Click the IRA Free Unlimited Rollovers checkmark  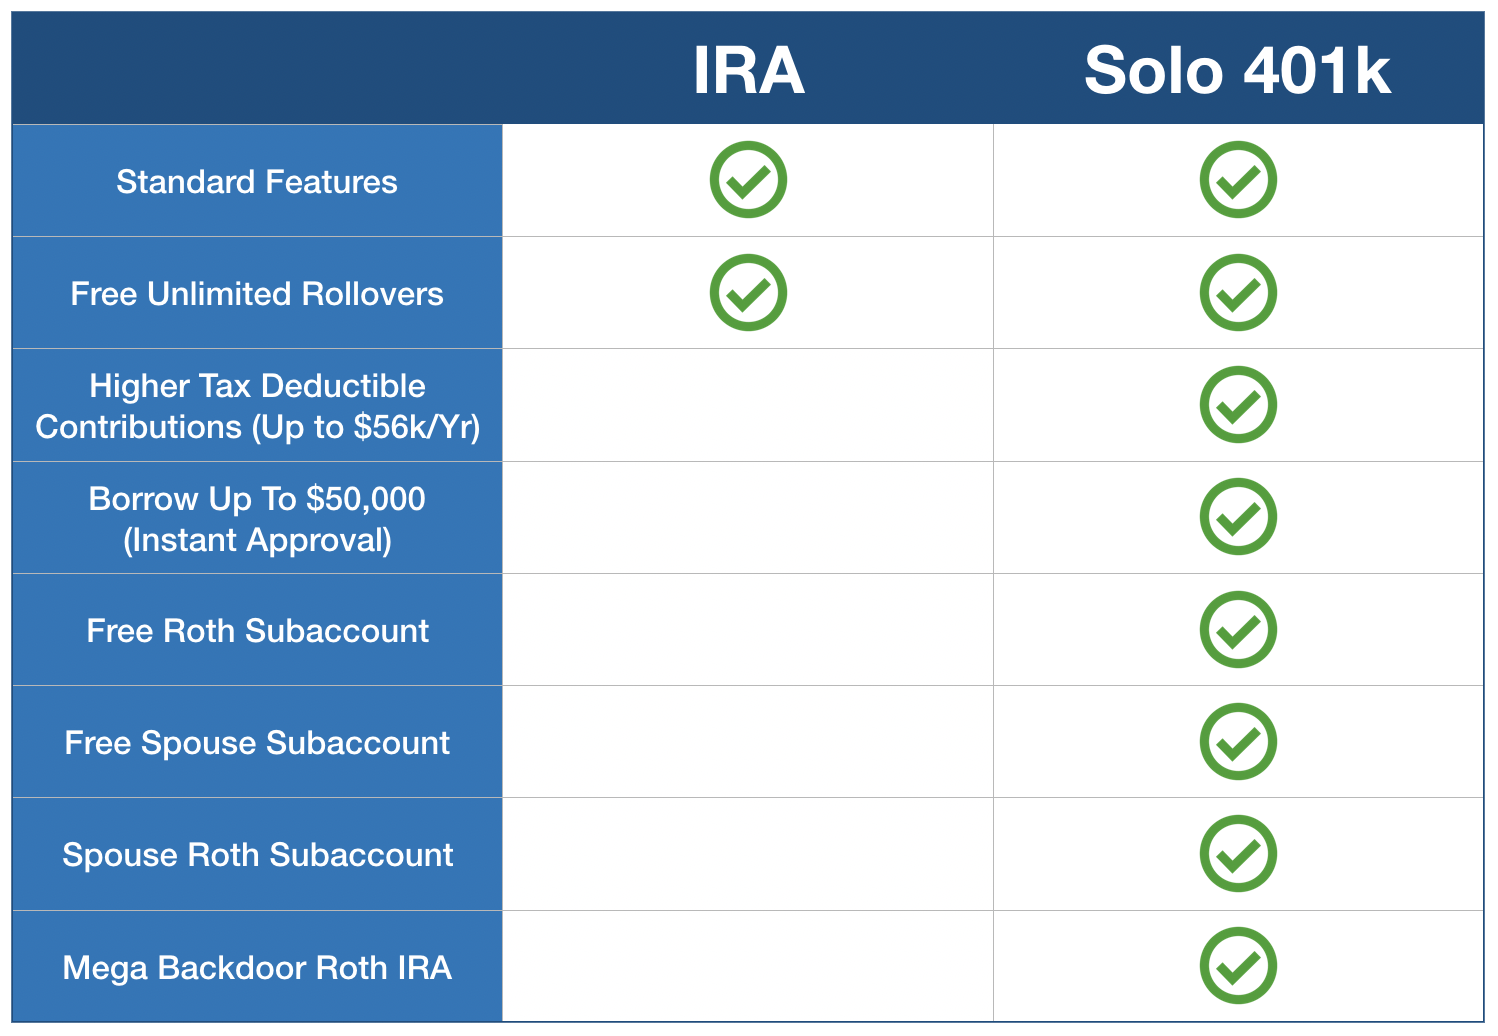point(748,293)
